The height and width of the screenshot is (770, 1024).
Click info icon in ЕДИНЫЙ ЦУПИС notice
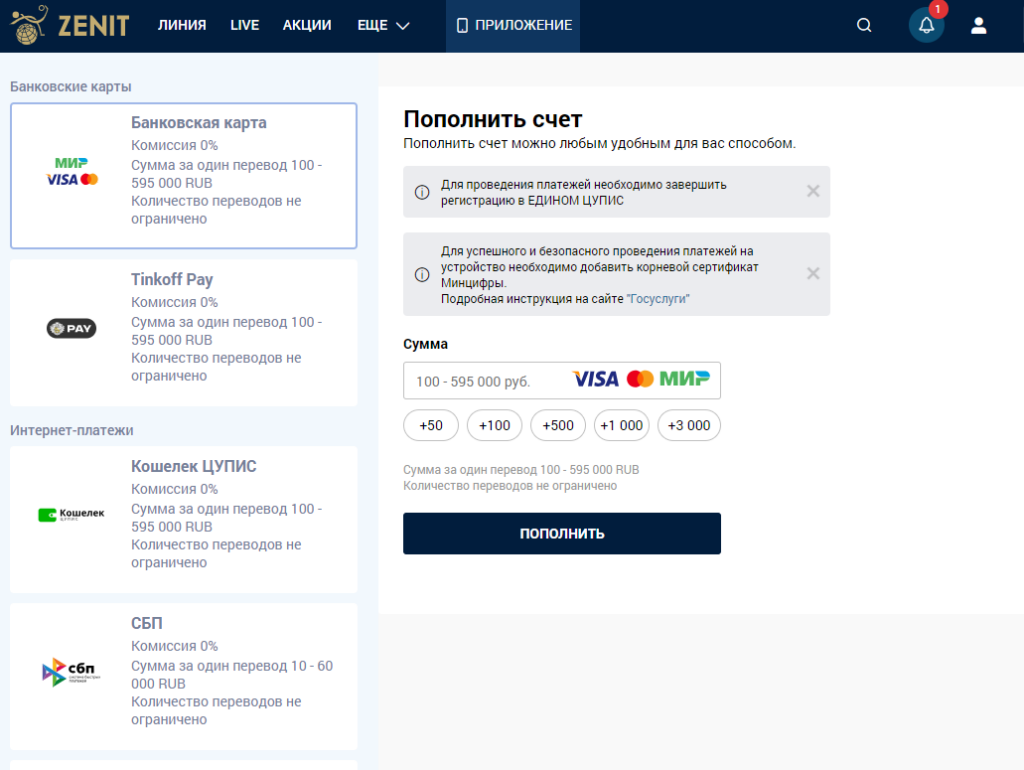[422, 192]
